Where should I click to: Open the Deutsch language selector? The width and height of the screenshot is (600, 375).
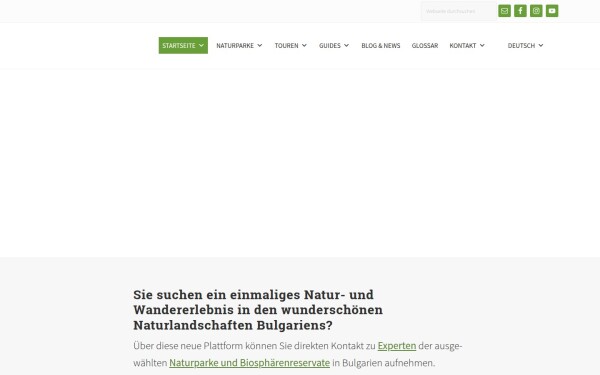click(x=521, y=46)
